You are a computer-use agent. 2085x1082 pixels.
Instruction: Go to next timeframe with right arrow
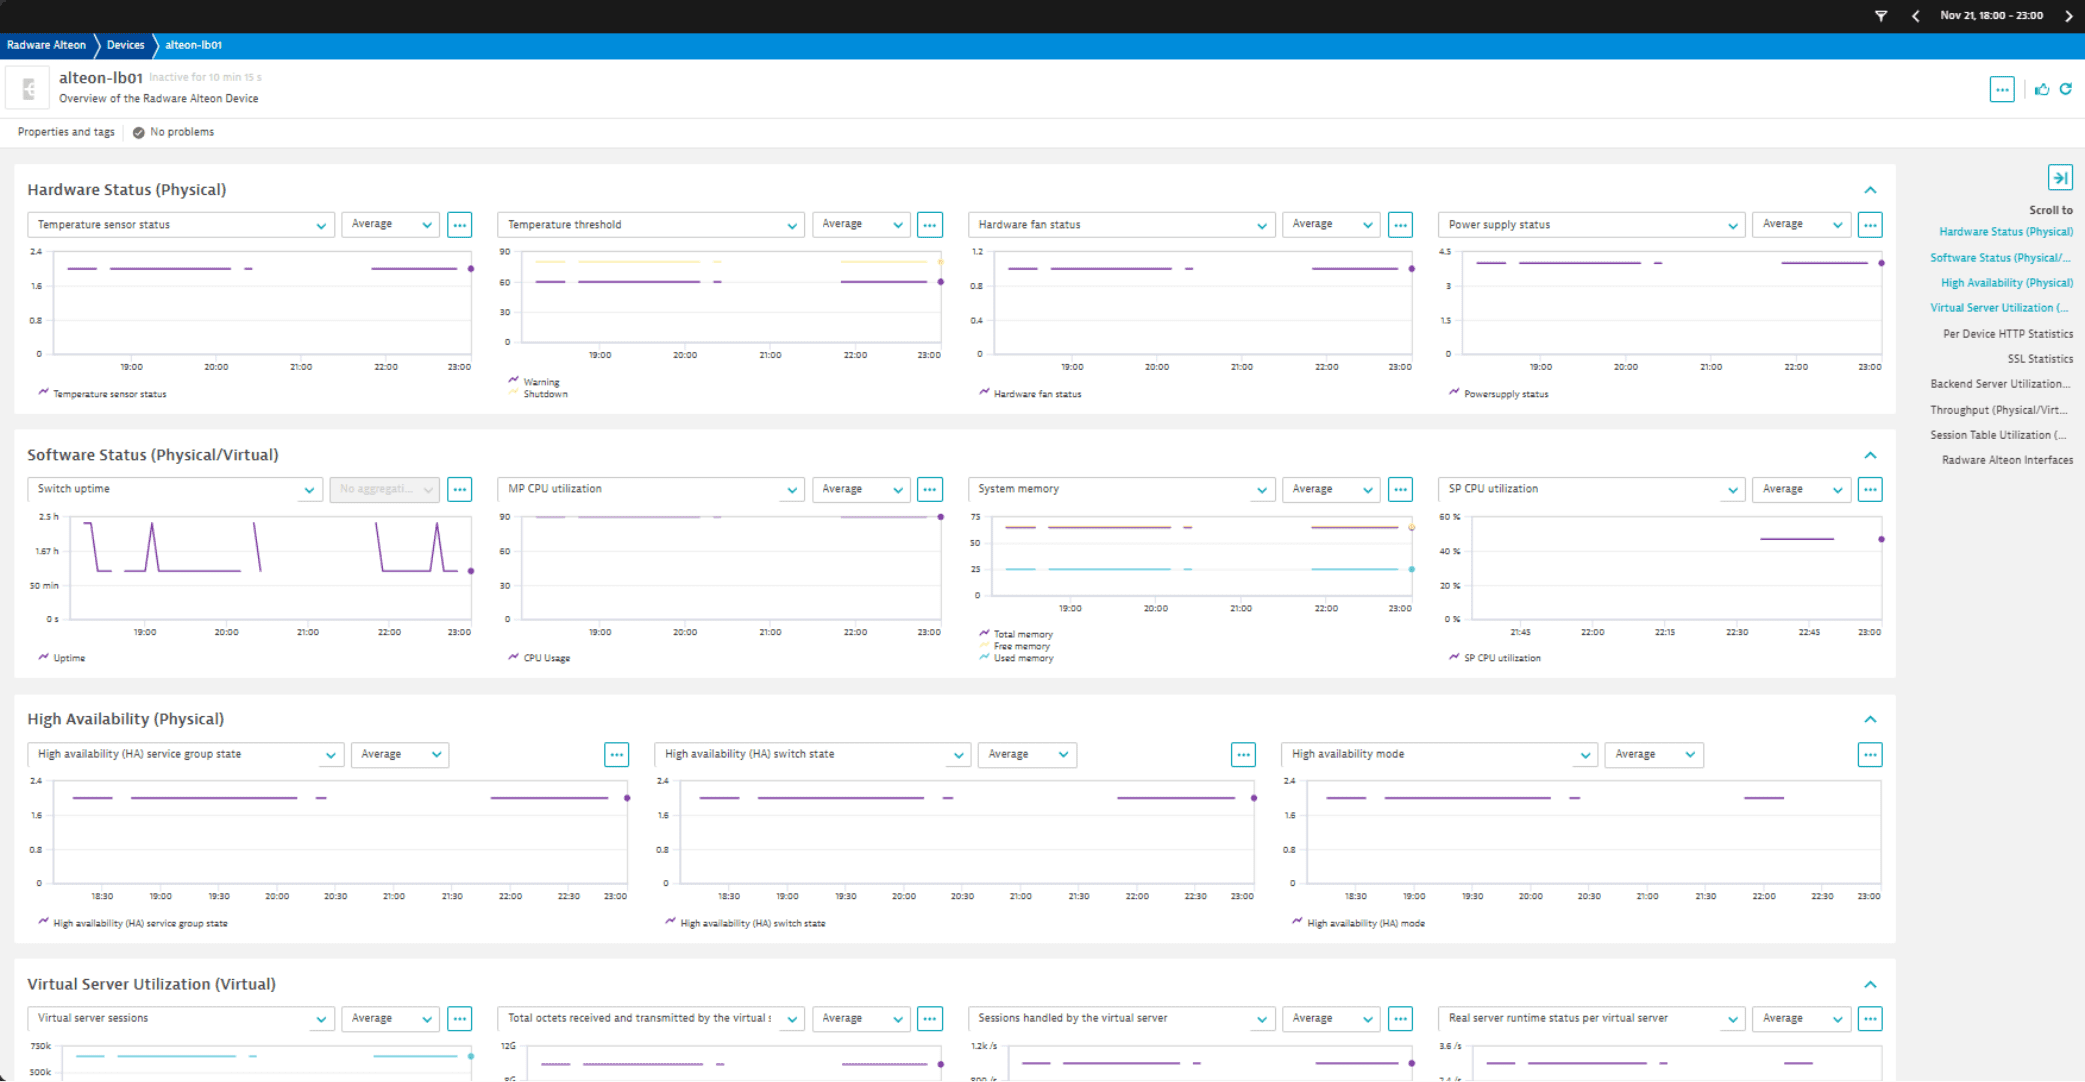(x=2069, y=16)
